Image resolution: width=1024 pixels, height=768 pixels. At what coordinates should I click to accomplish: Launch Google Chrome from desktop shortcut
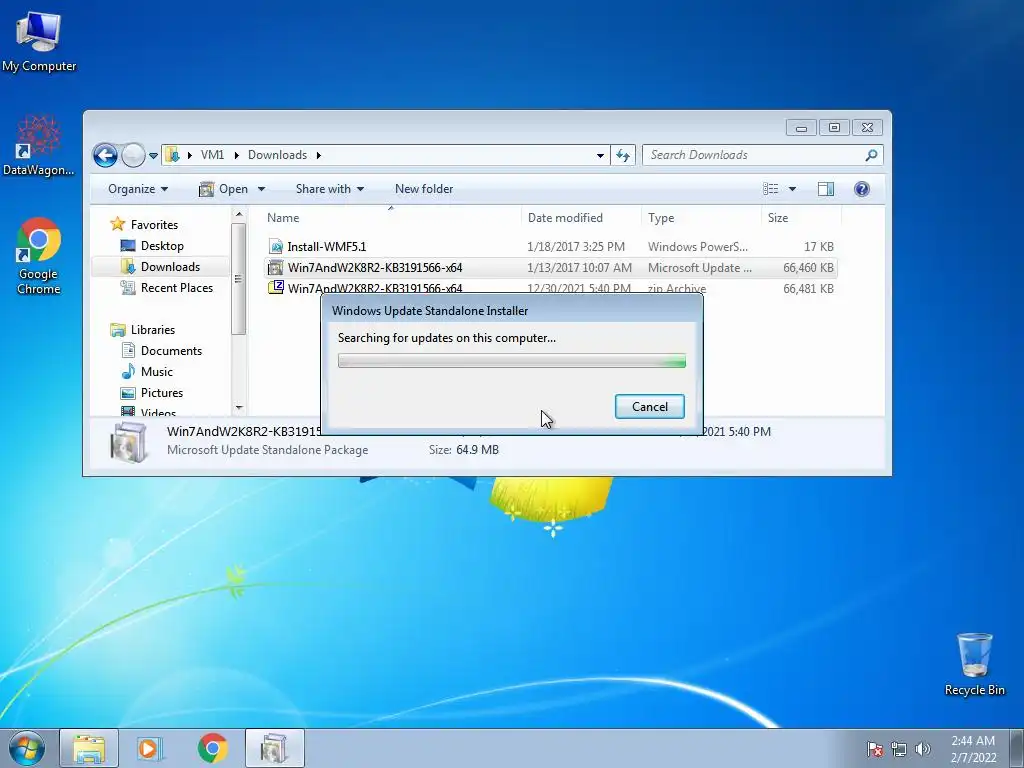[39, 256]
